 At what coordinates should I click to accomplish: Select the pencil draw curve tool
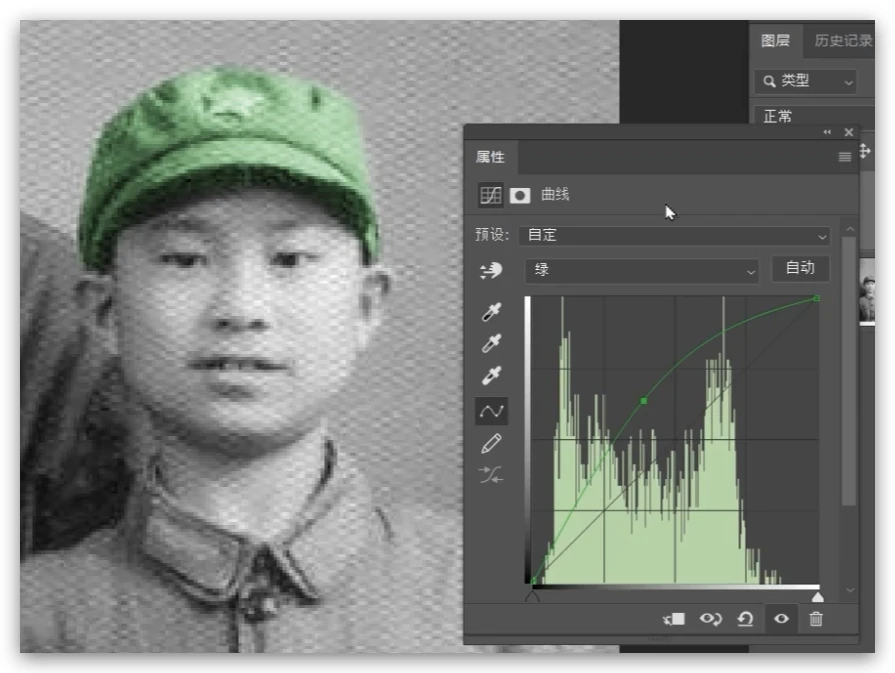coord(491,443)
